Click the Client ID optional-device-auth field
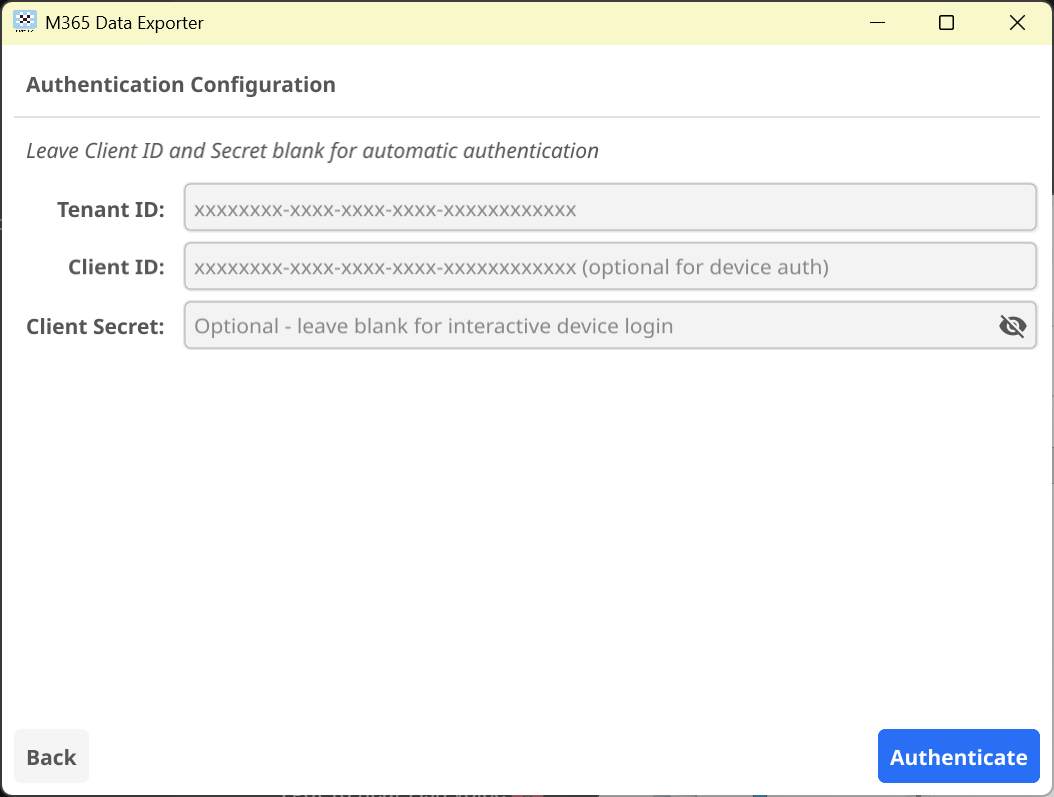The image size is (1054, 797). [x=610, y=266]
